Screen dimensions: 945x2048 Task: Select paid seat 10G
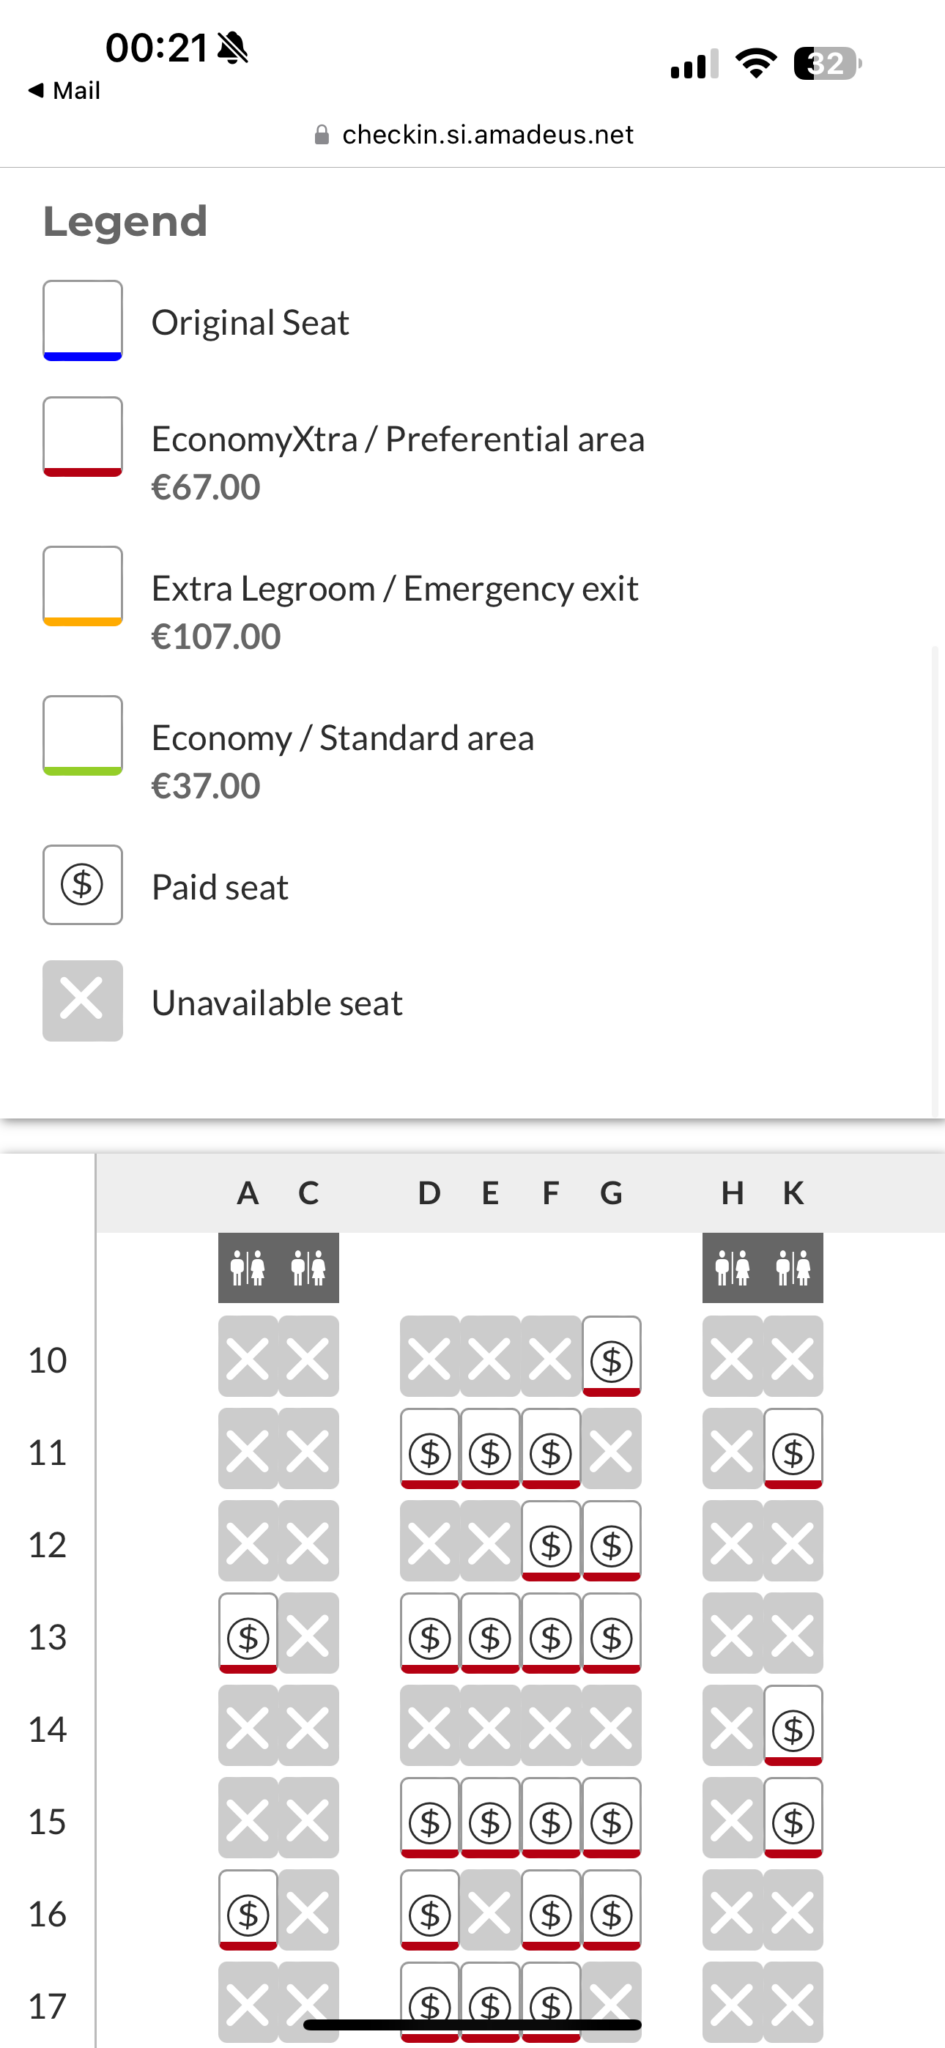(611, 1358)
